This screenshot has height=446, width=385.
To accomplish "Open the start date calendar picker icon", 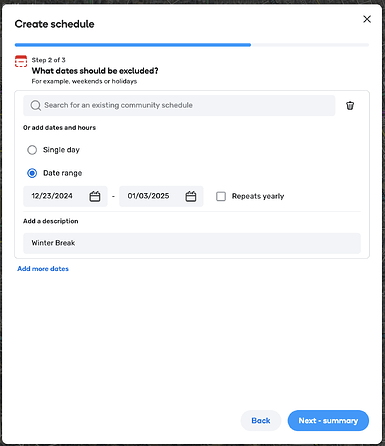I will pyautogui.click(x=95, y=196).
